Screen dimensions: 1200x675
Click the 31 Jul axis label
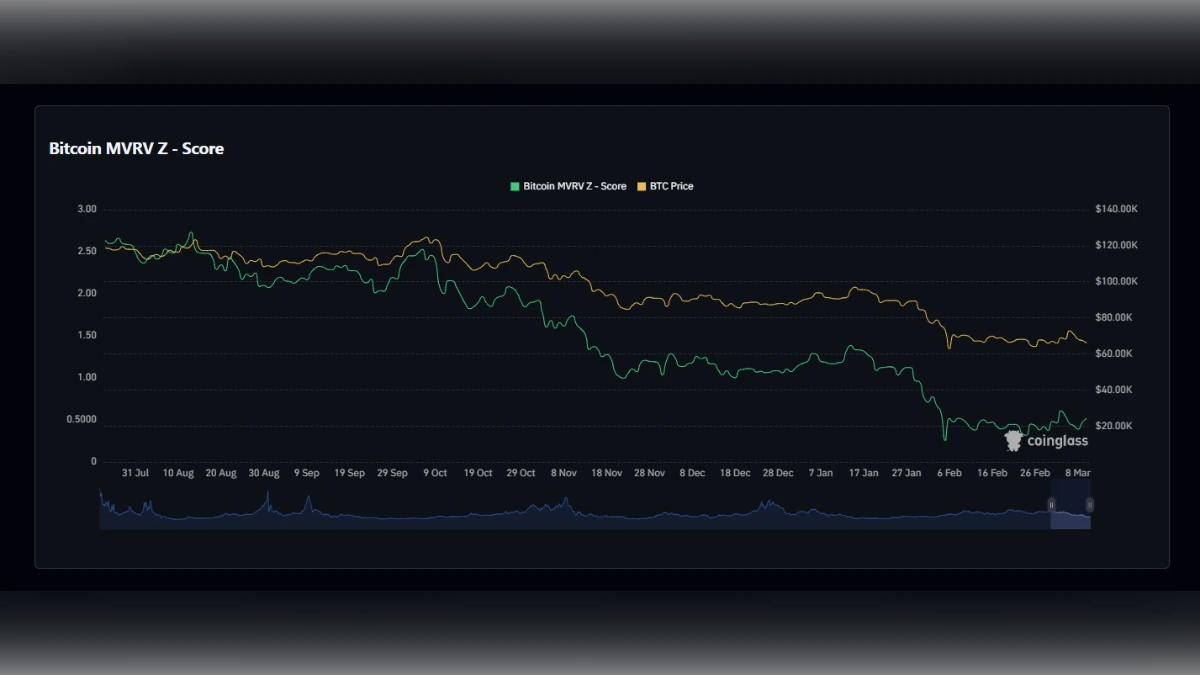click(137, 472)
